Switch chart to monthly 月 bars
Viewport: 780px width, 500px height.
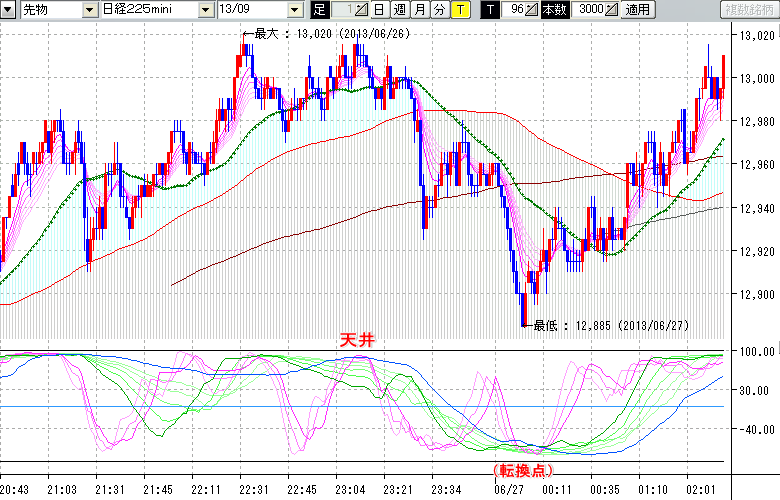[420, 10]
